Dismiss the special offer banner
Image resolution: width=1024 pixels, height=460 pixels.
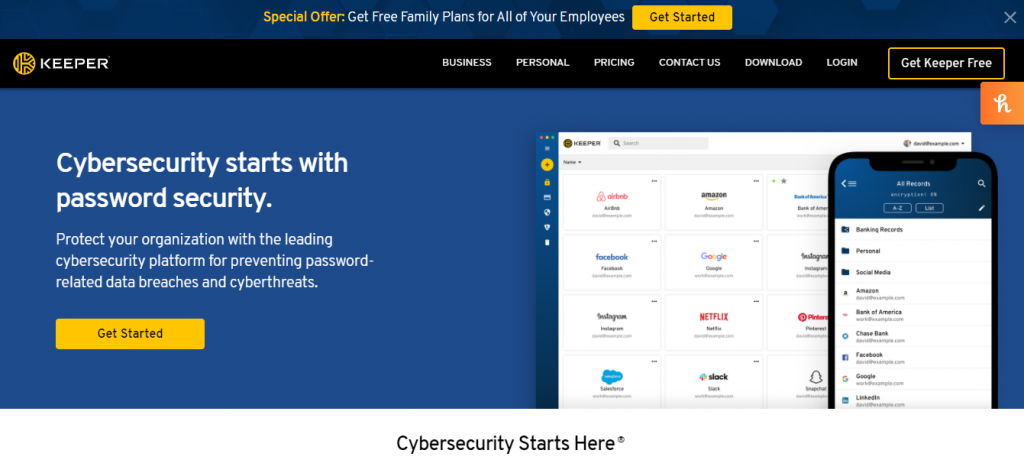pyautogui.click(x=1010, y=18)
